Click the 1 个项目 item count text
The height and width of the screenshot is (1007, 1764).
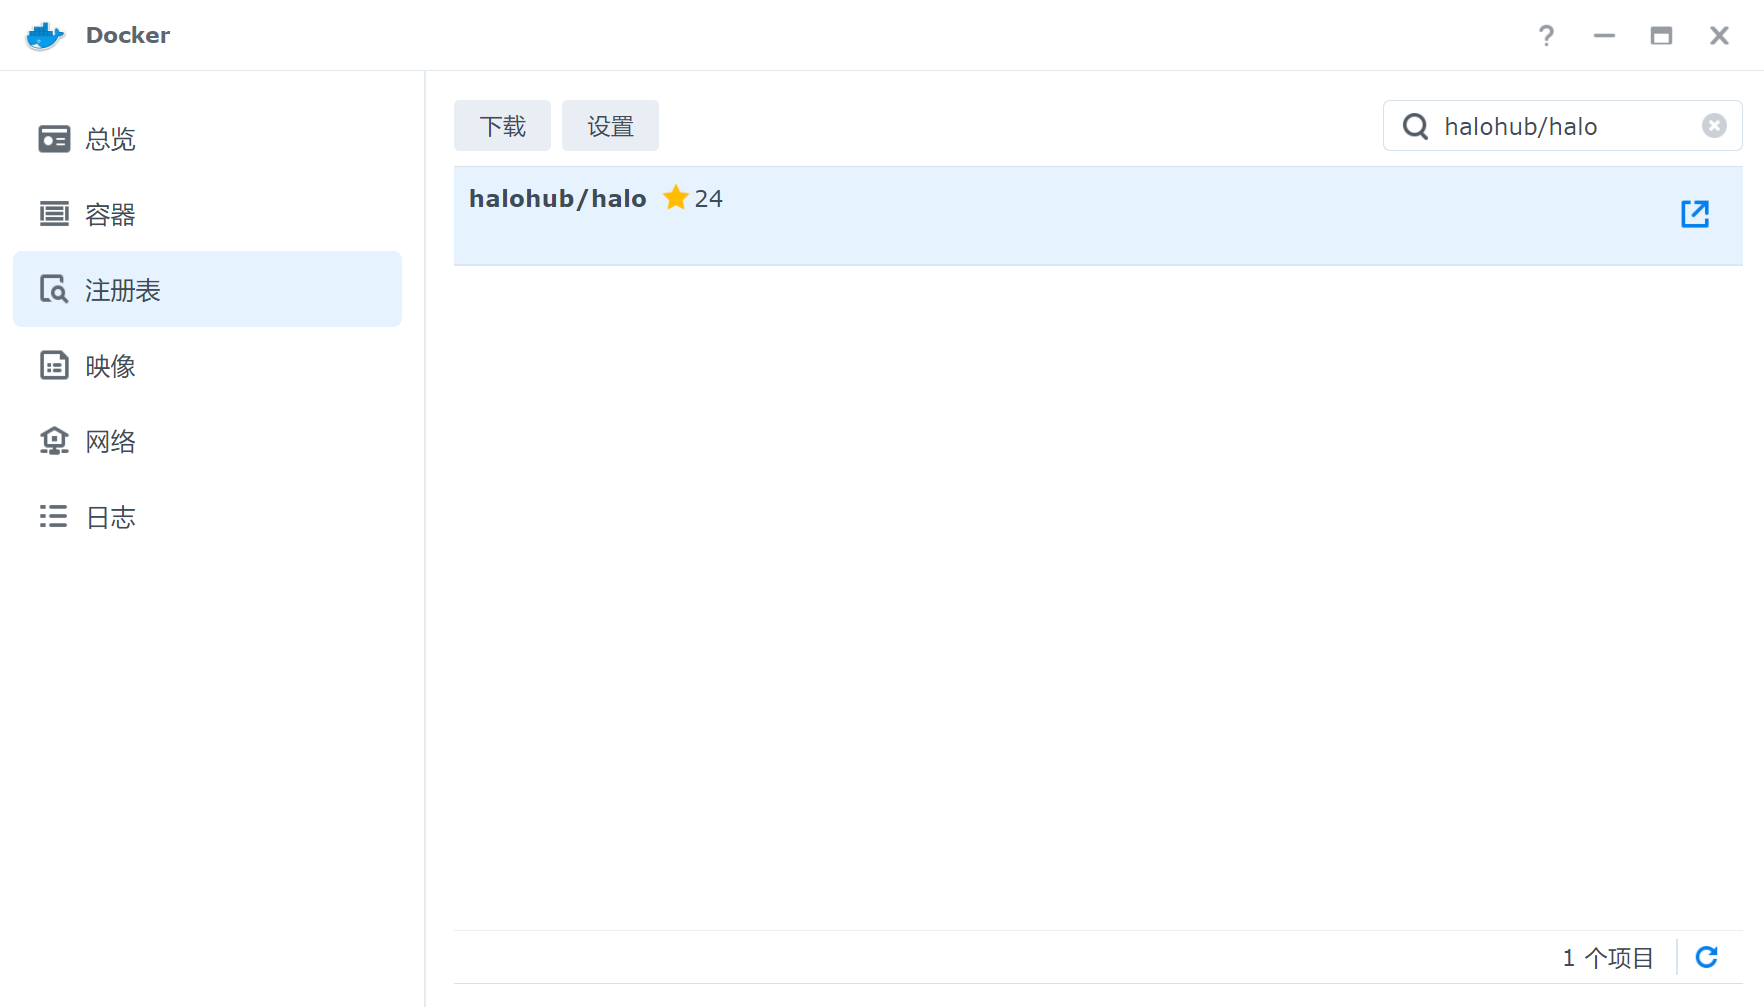(1608, 958)
